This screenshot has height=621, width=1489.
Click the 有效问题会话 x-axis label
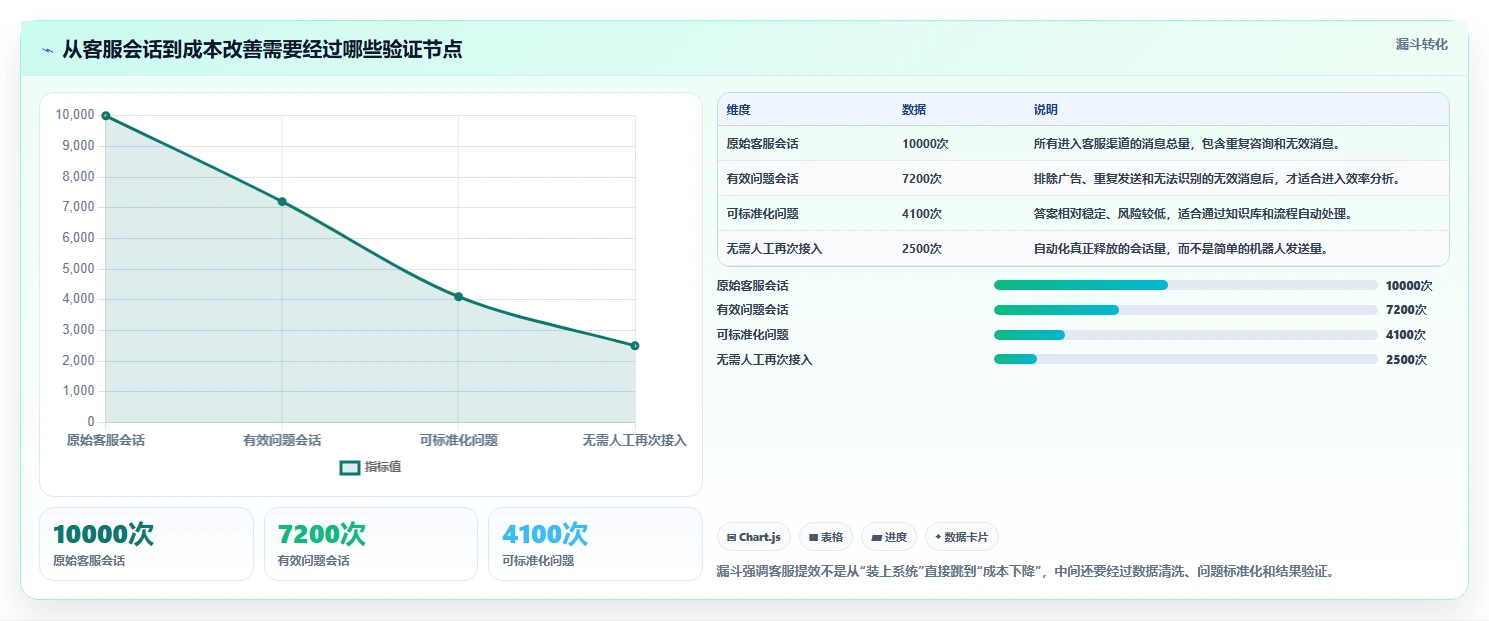pos(282,440)
